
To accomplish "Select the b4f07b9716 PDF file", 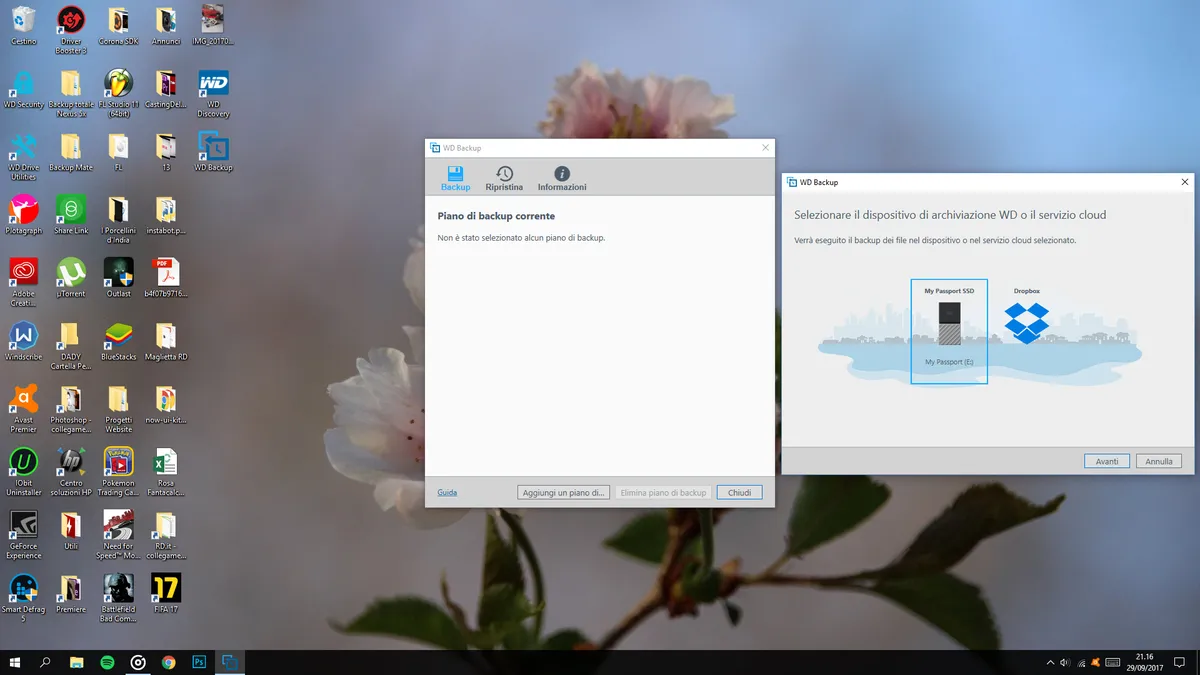I will 166,278.
